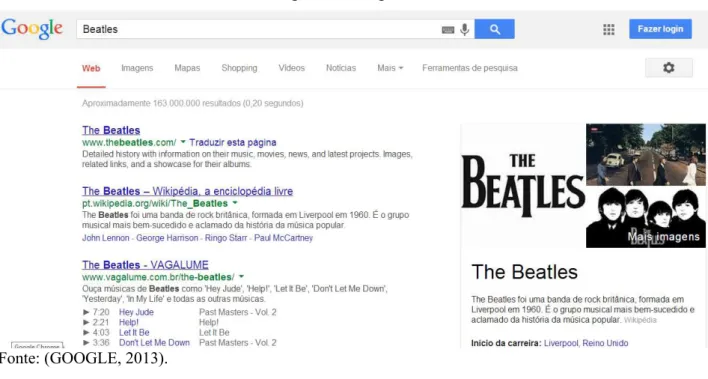Click the www.vagalume.com.br/the-beatles/ URL text
This screenshot has height=379, width=708.
pos(158,277)
